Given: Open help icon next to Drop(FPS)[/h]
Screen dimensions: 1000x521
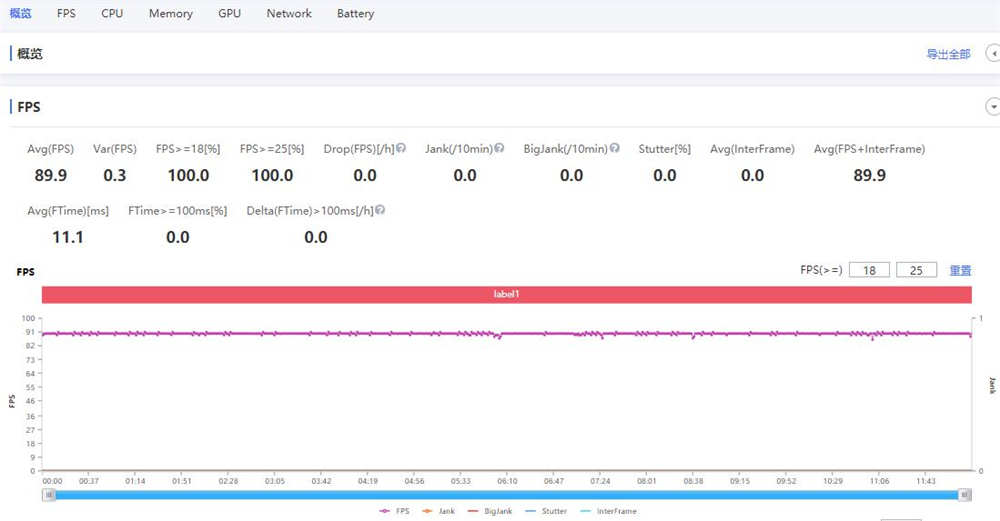Looking at the screenshot, I should (401, 148).
